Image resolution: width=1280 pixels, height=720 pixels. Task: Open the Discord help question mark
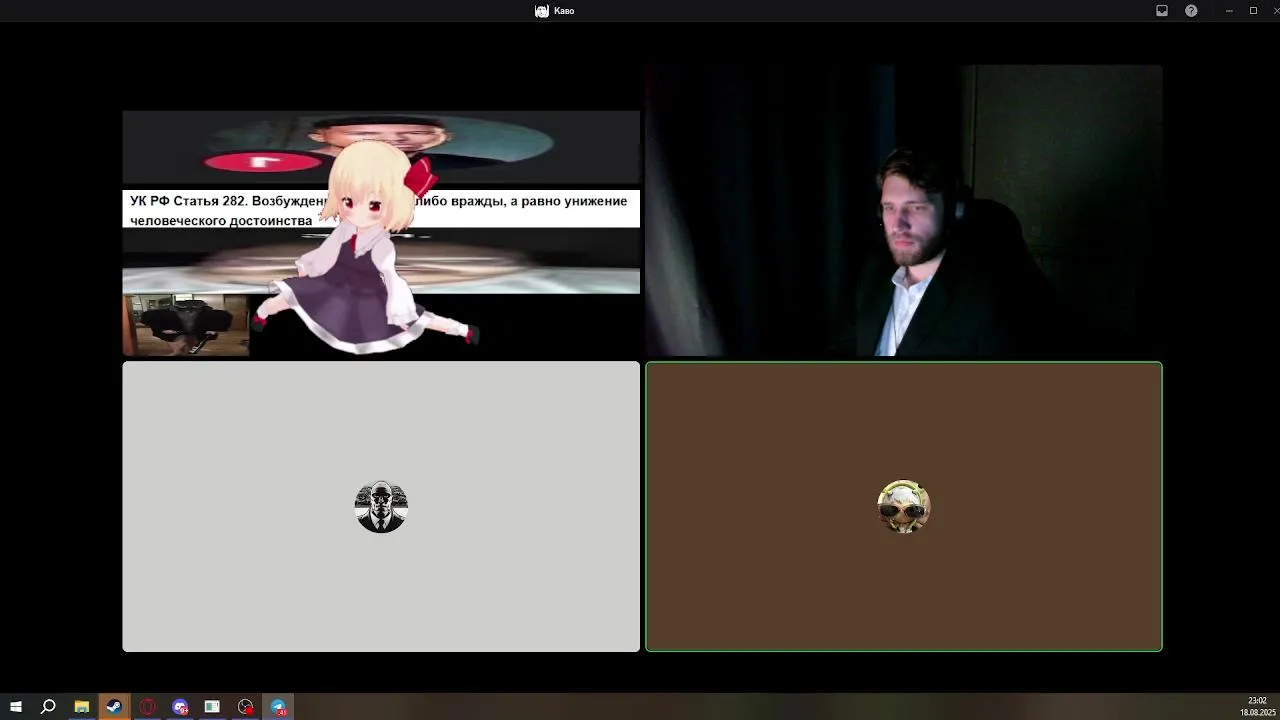1191,11
